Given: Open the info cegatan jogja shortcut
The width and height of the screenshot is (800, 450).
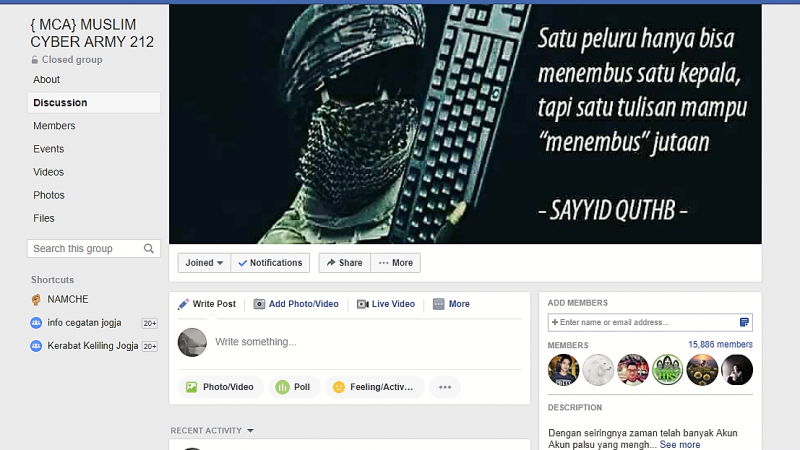Looking at the screenshot, I should (84, 322).
